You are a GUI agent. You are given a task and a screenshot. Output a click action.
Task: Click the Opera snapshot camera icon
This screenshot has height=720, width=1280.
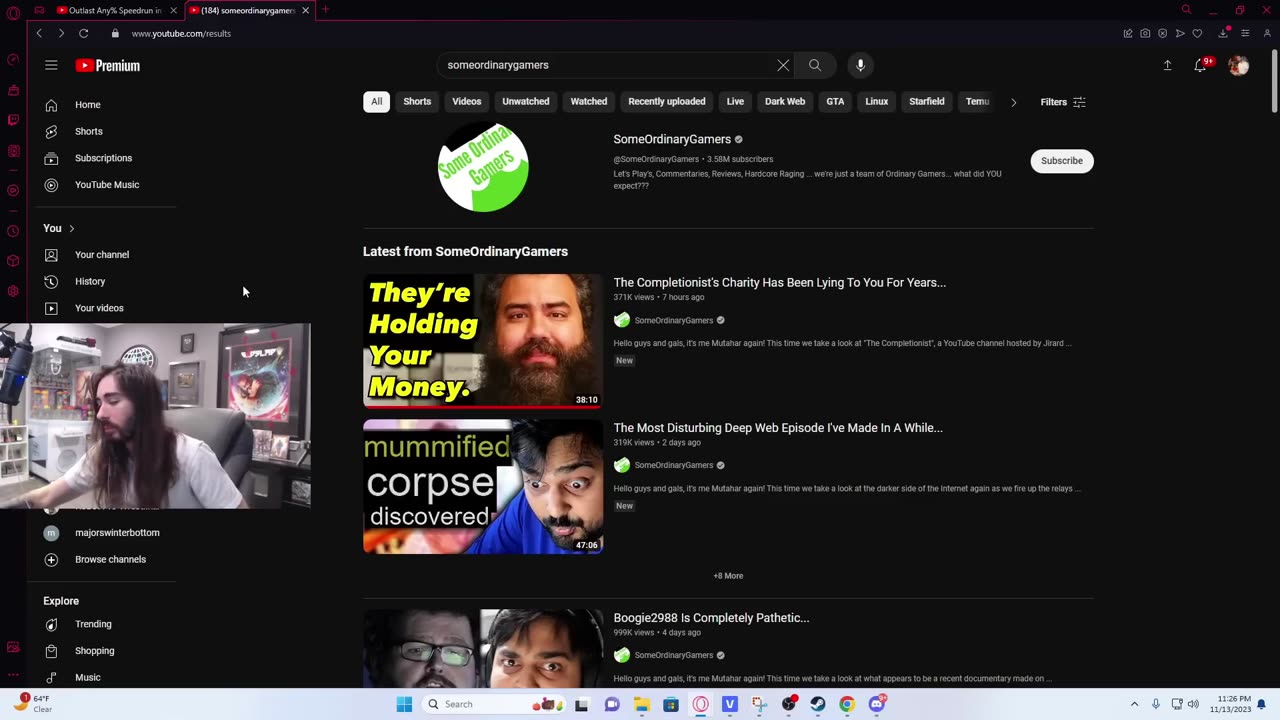pos(1145,33)
